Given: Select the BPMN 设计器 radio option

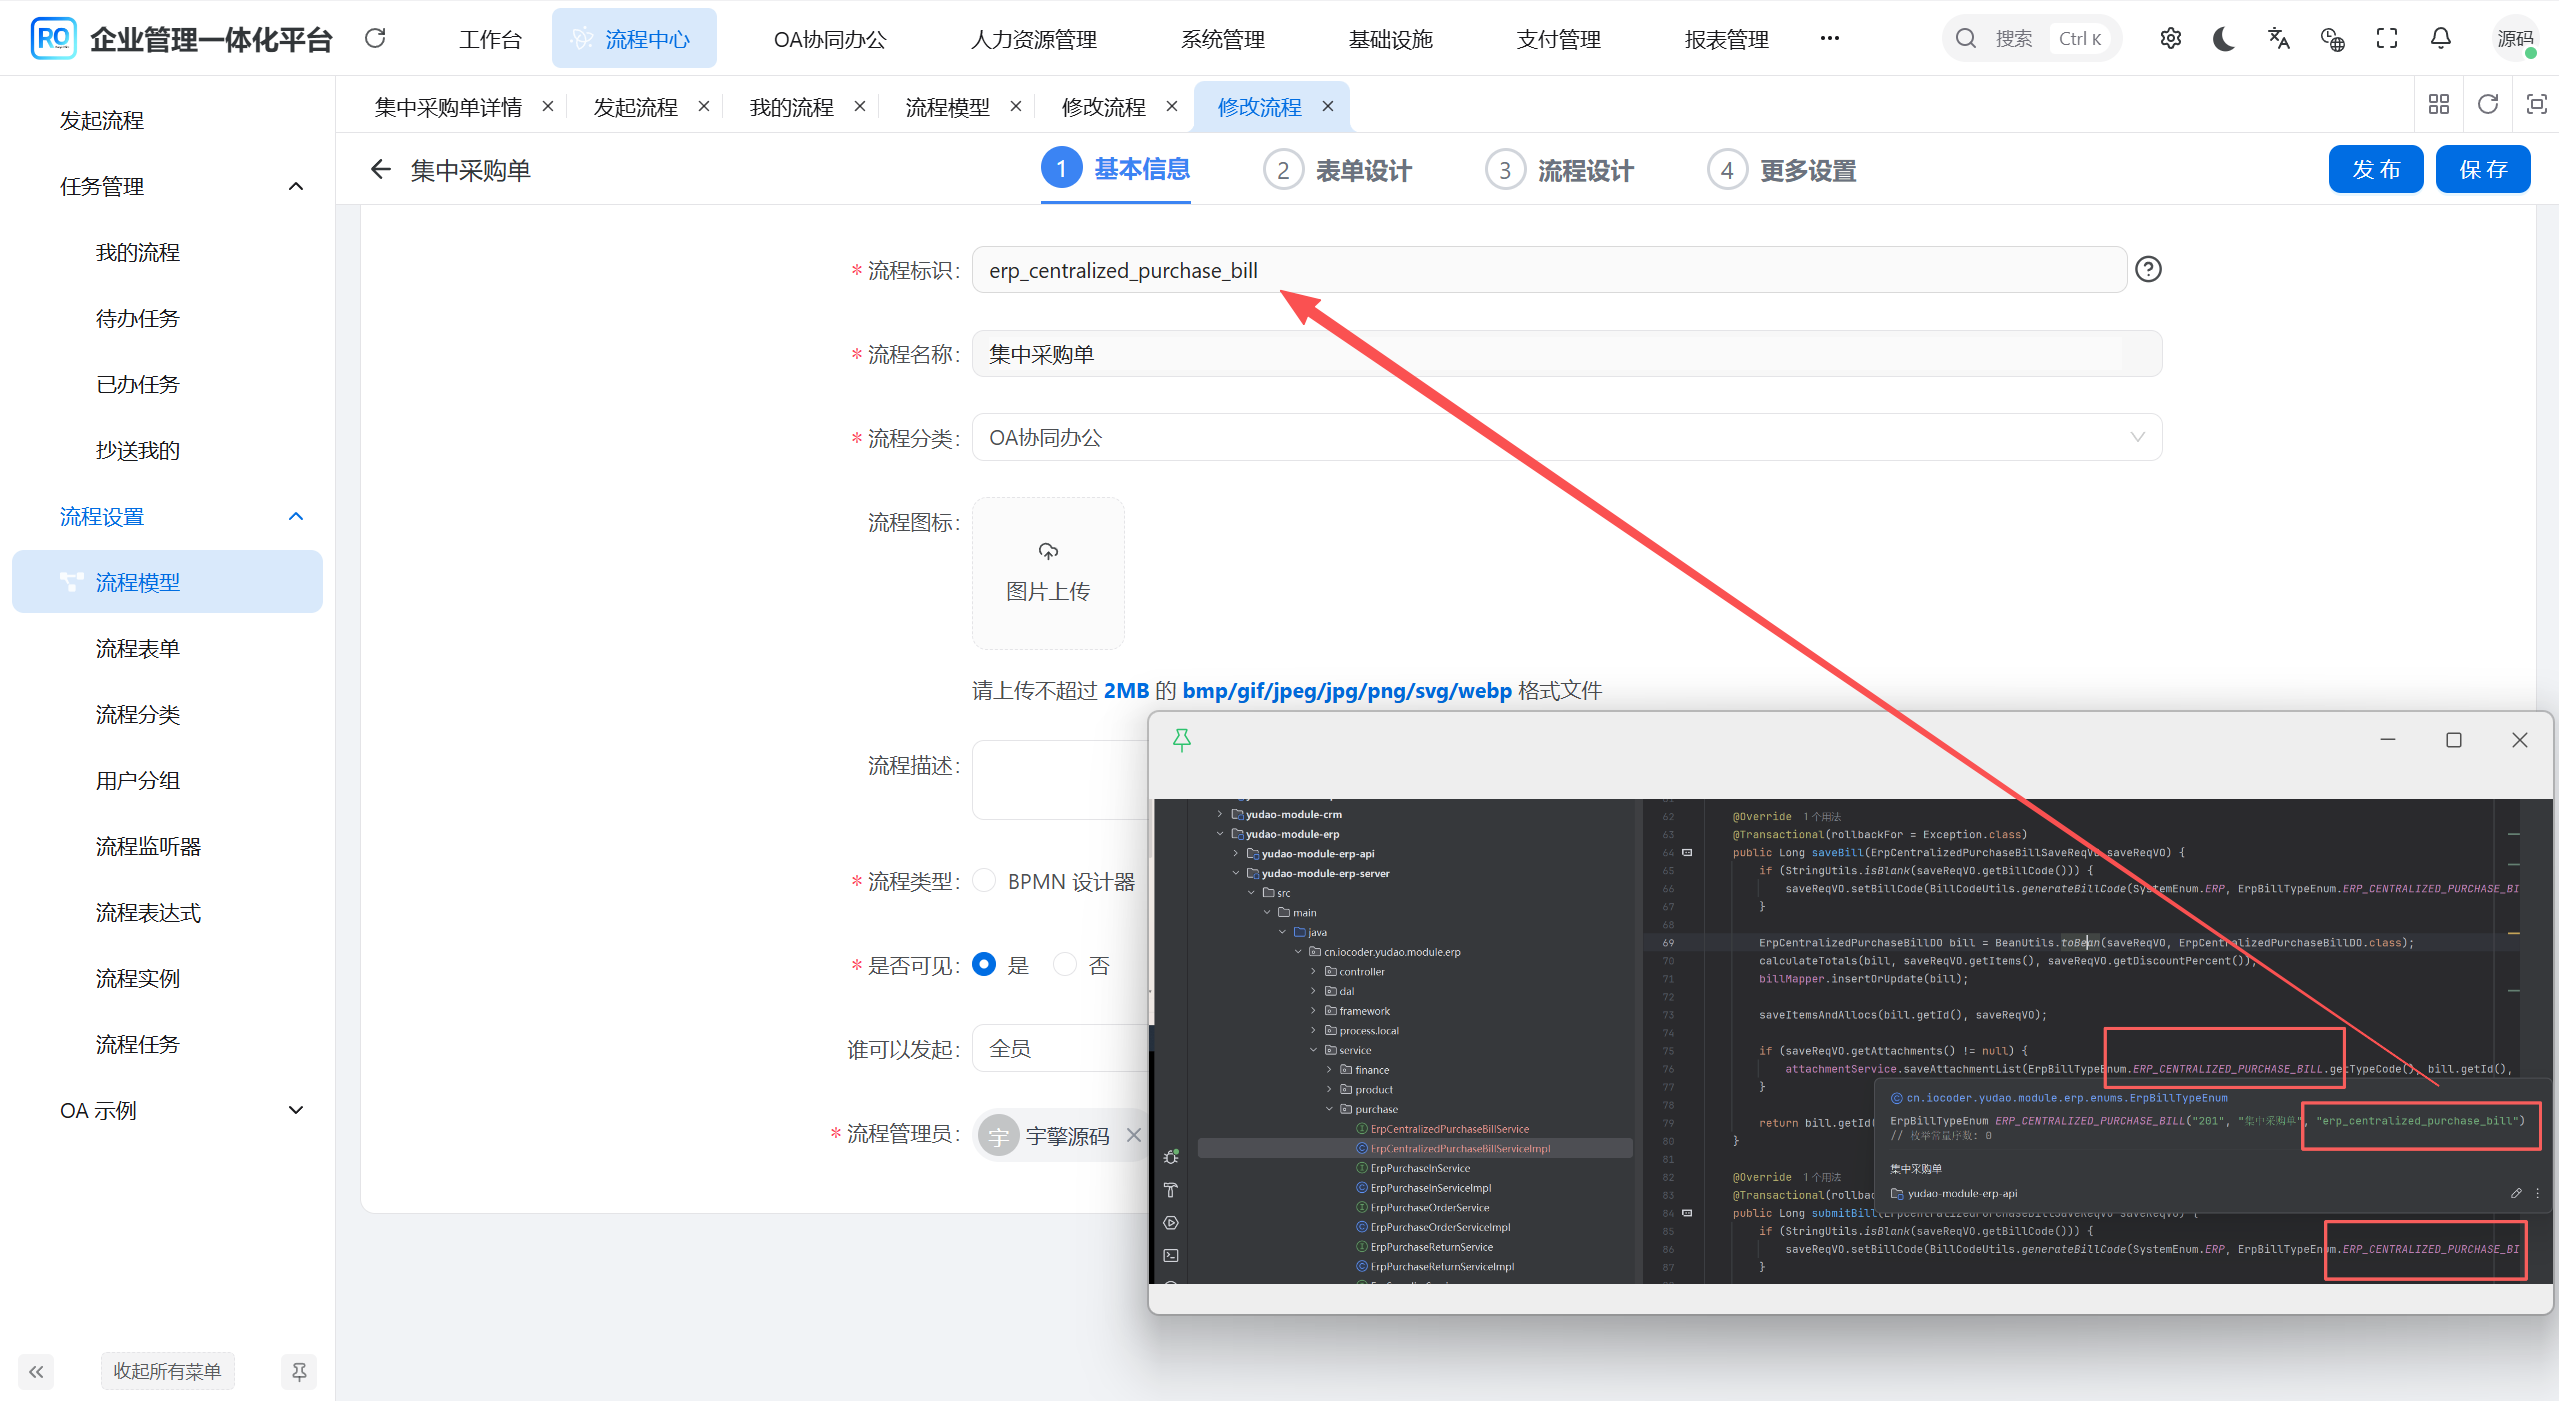Looking at the screenshot, I should (985, 881).
